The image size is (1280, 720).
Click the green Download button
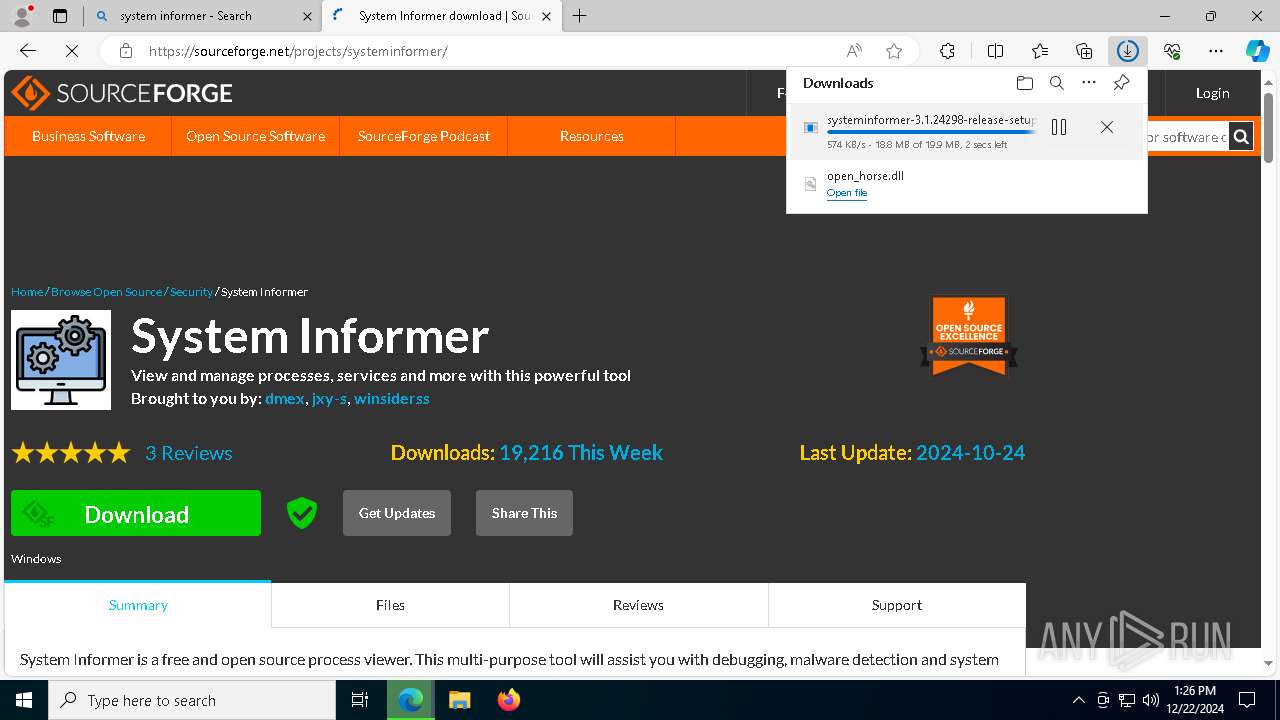click(x=136, y=513)
